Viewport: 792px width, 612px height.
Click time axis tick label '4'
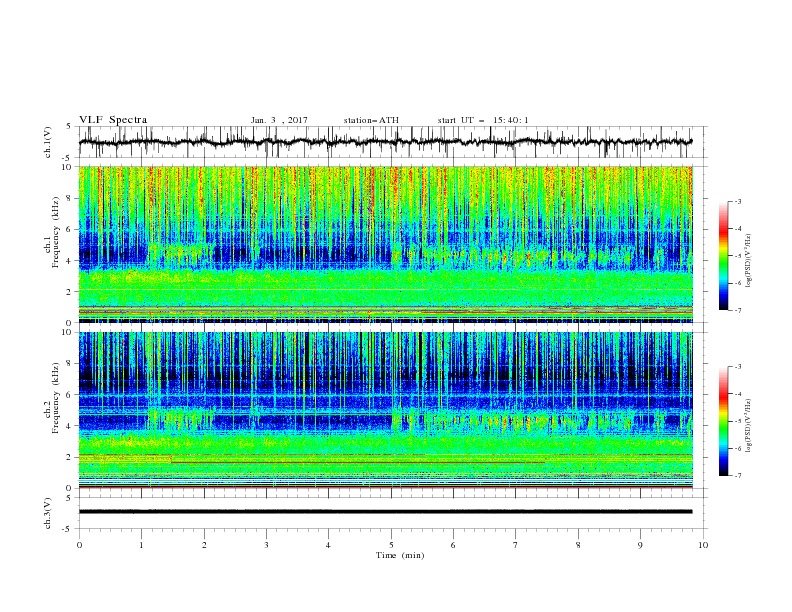(x=328, y=545)
